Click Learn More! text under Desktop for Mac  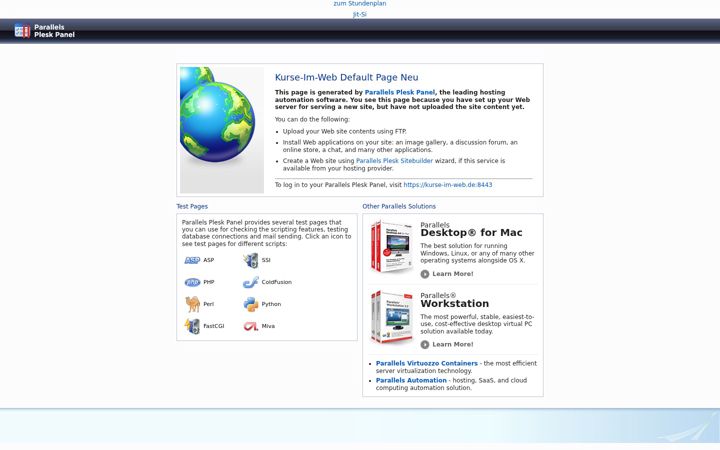452,274
